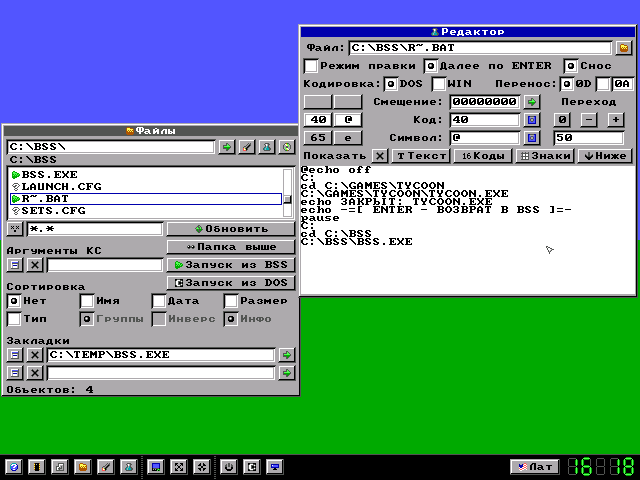
Task: Click the blue screen icon on the taskbar
Action: tap(156, 467)
